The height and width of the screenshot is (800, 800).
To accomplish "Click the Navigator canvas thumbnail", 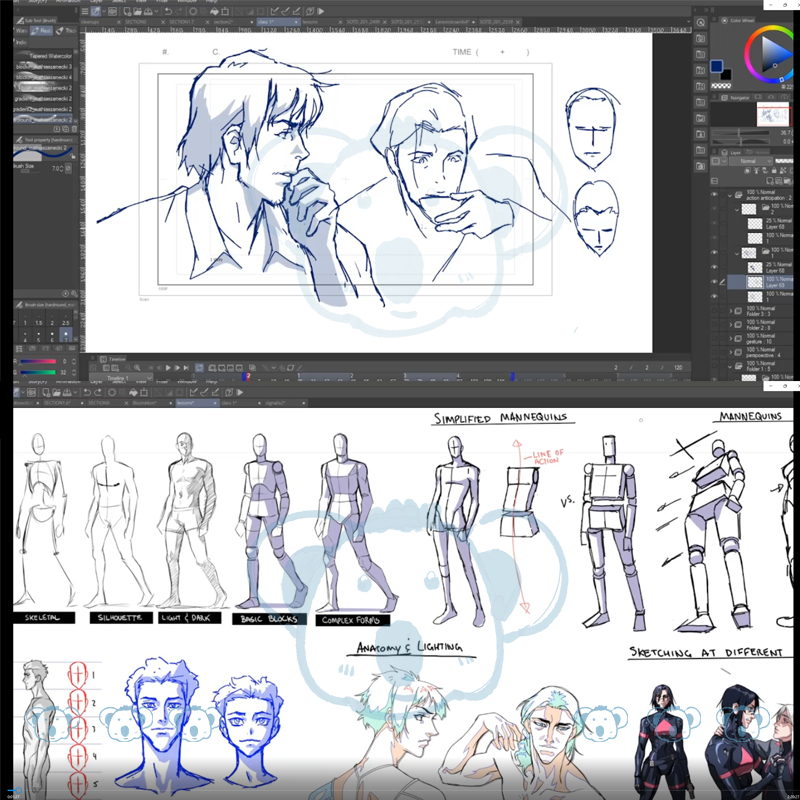I will click(772, 114).
